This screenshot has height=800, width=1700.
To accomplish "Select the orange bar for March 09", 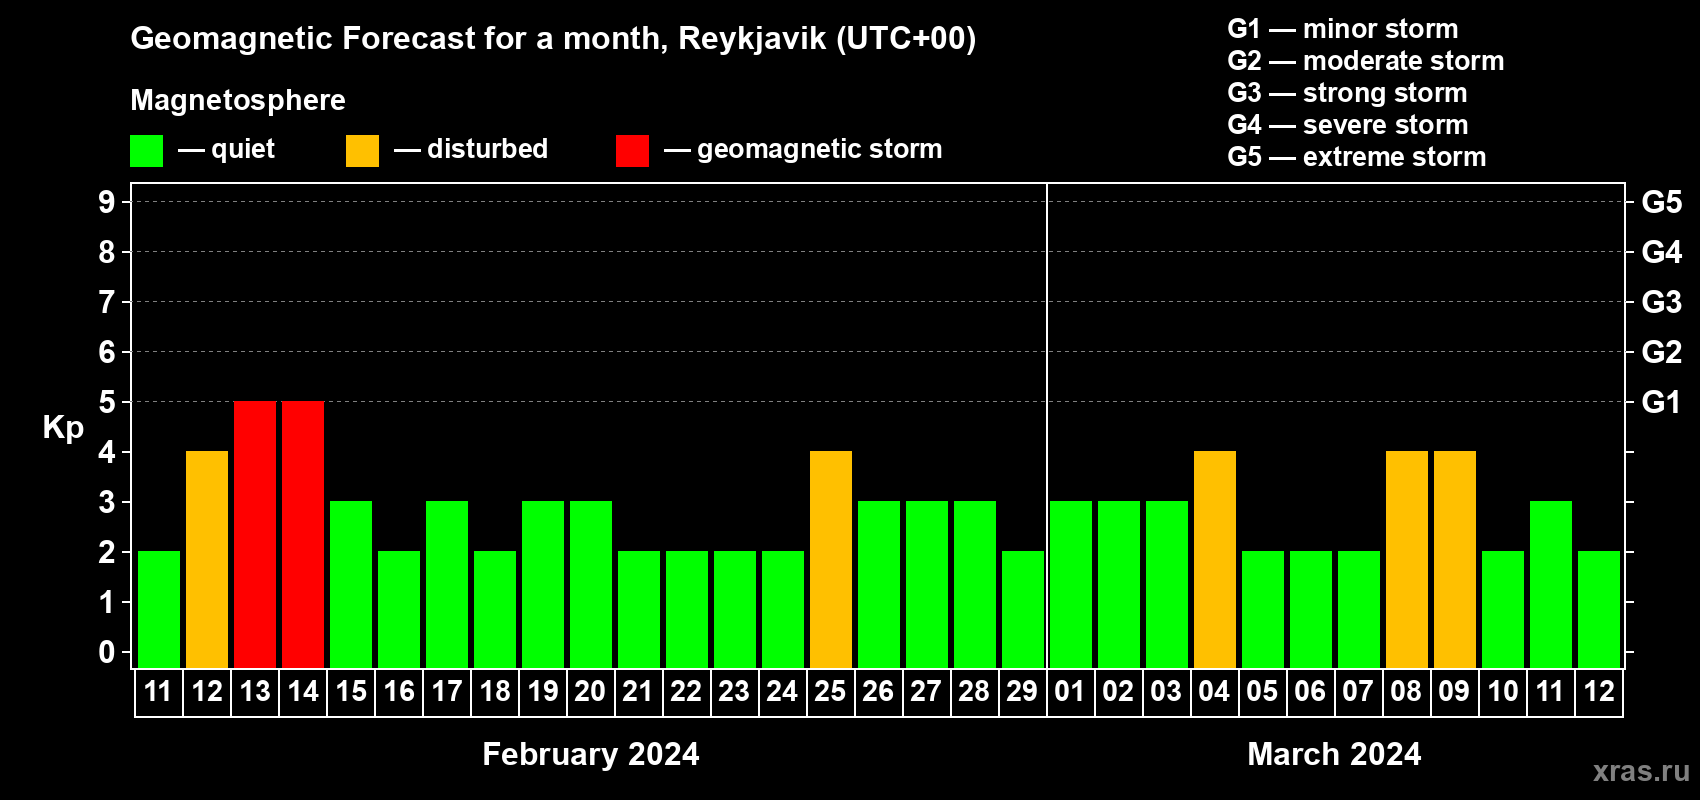I will point(1455,559).
